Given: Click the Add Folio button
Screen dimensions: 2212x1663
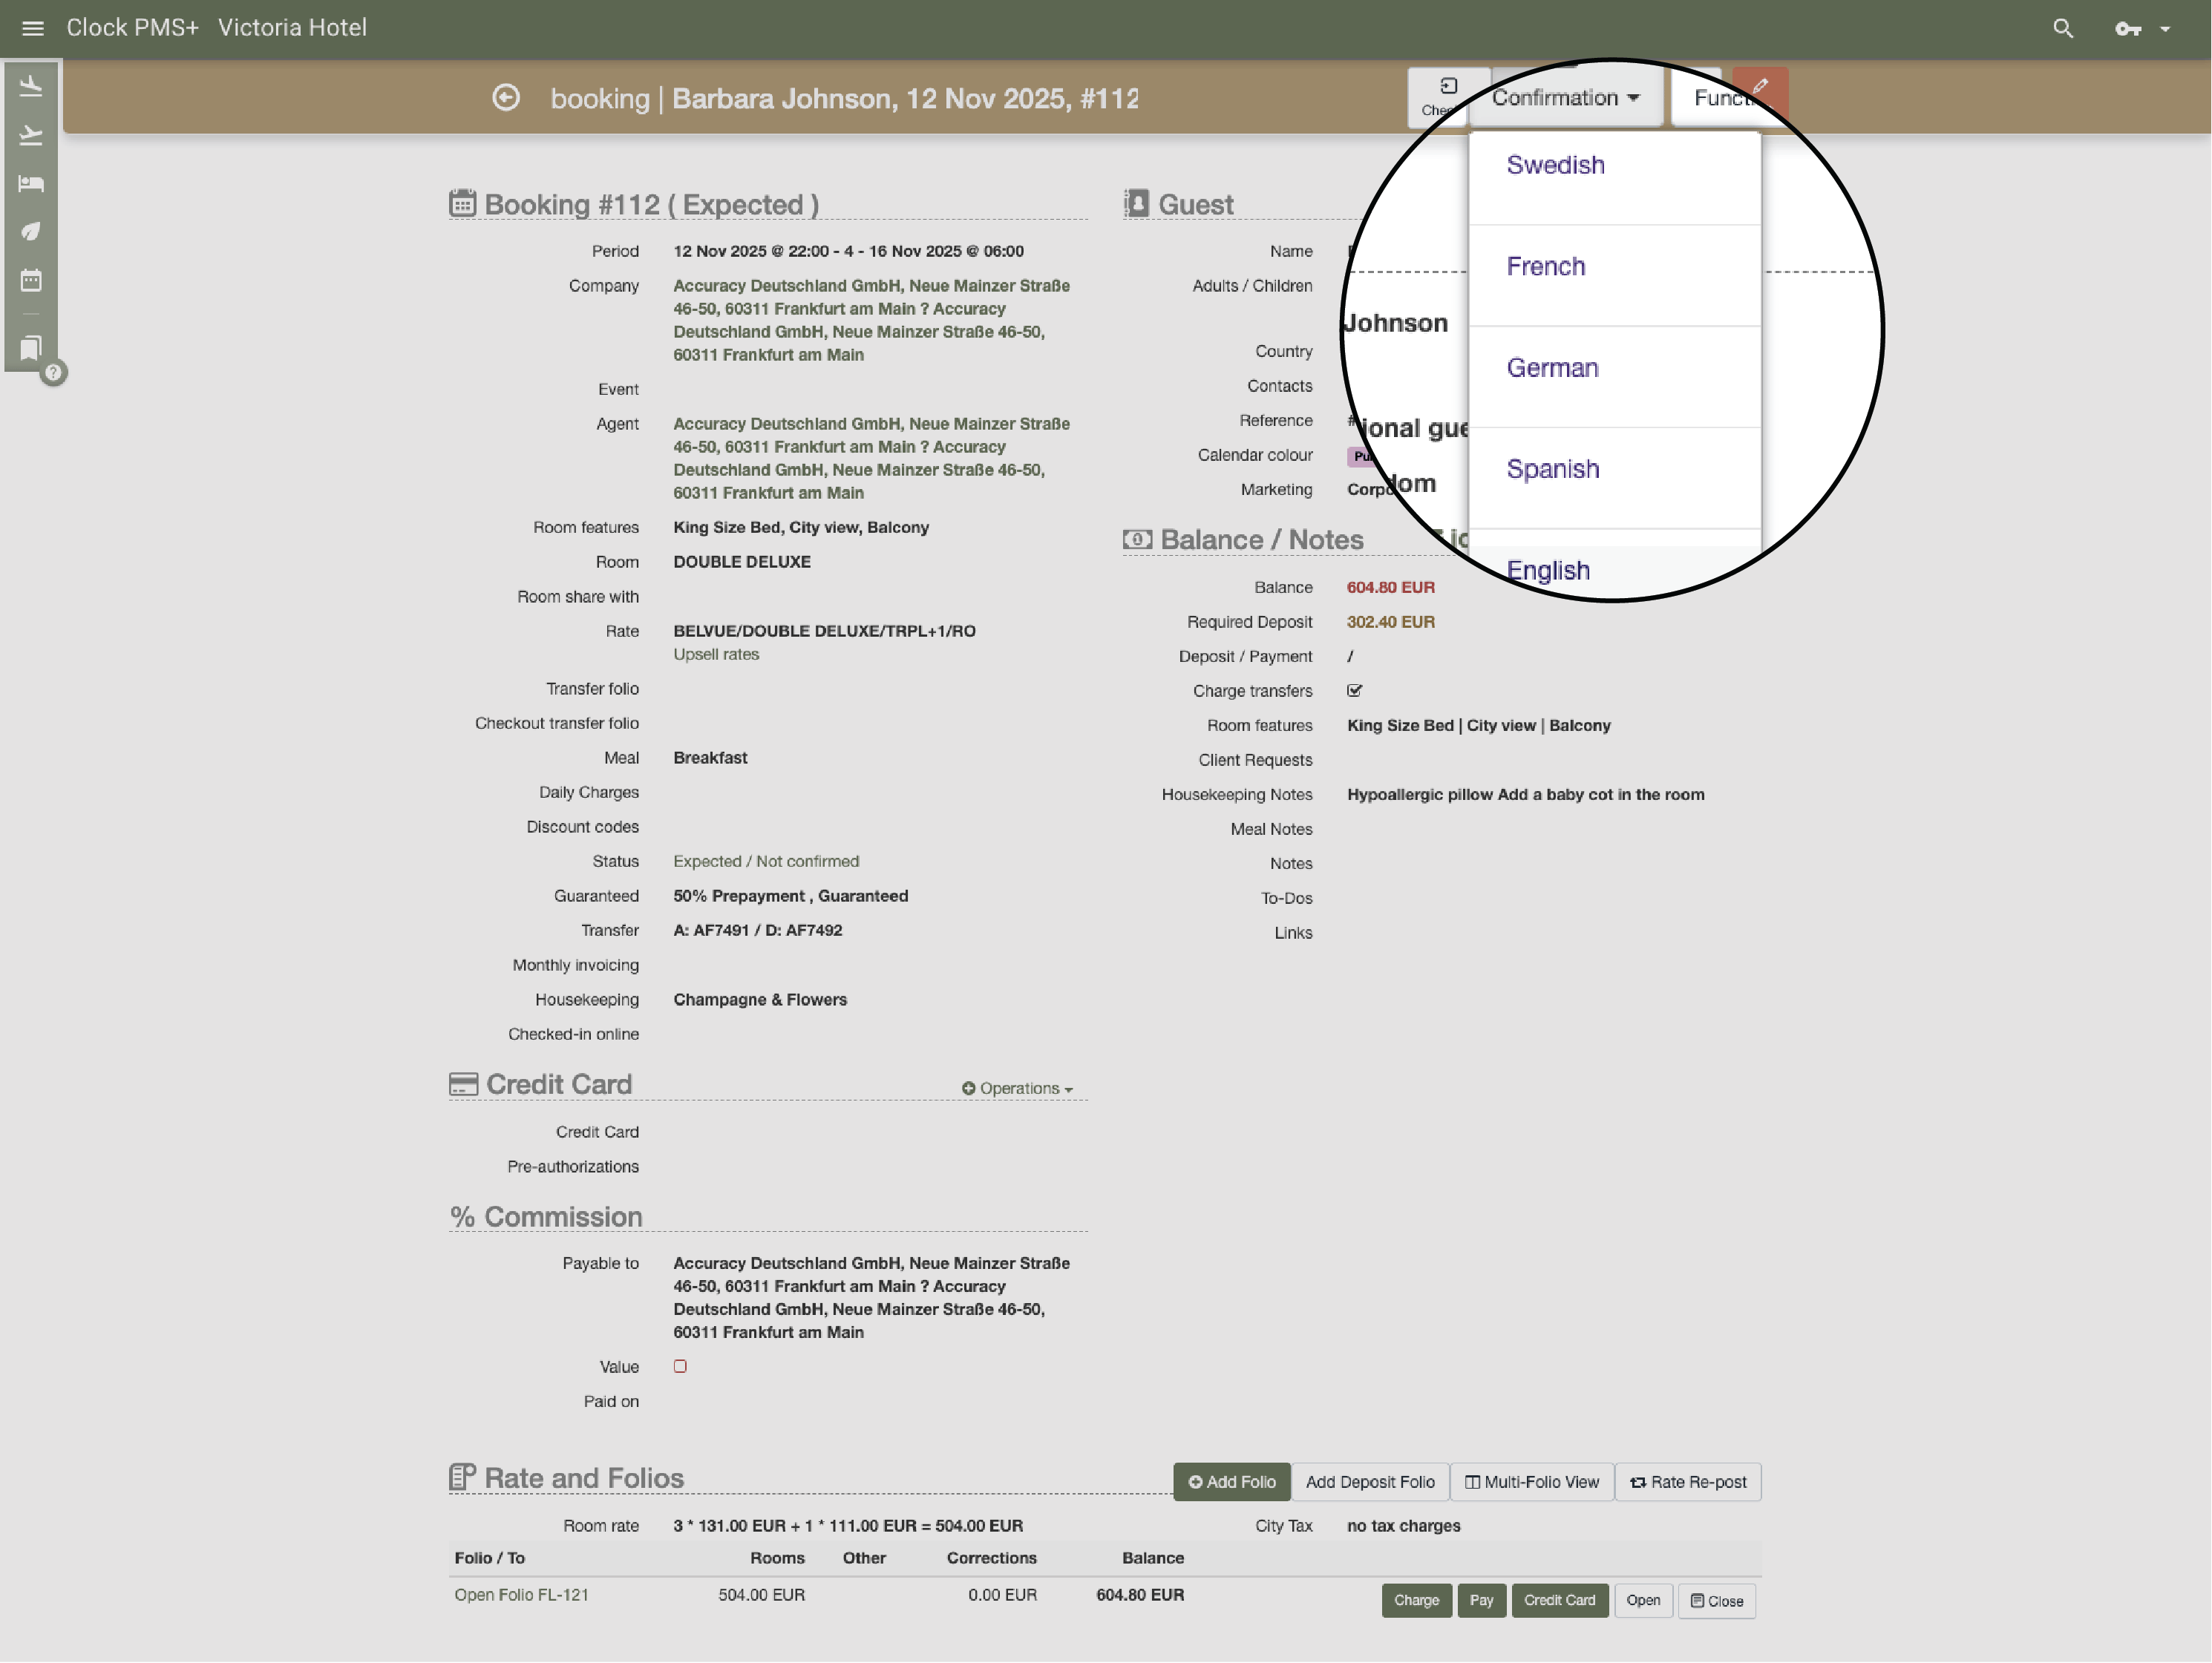Looking at the screenshot, I should click(x=1231, y=1481).
